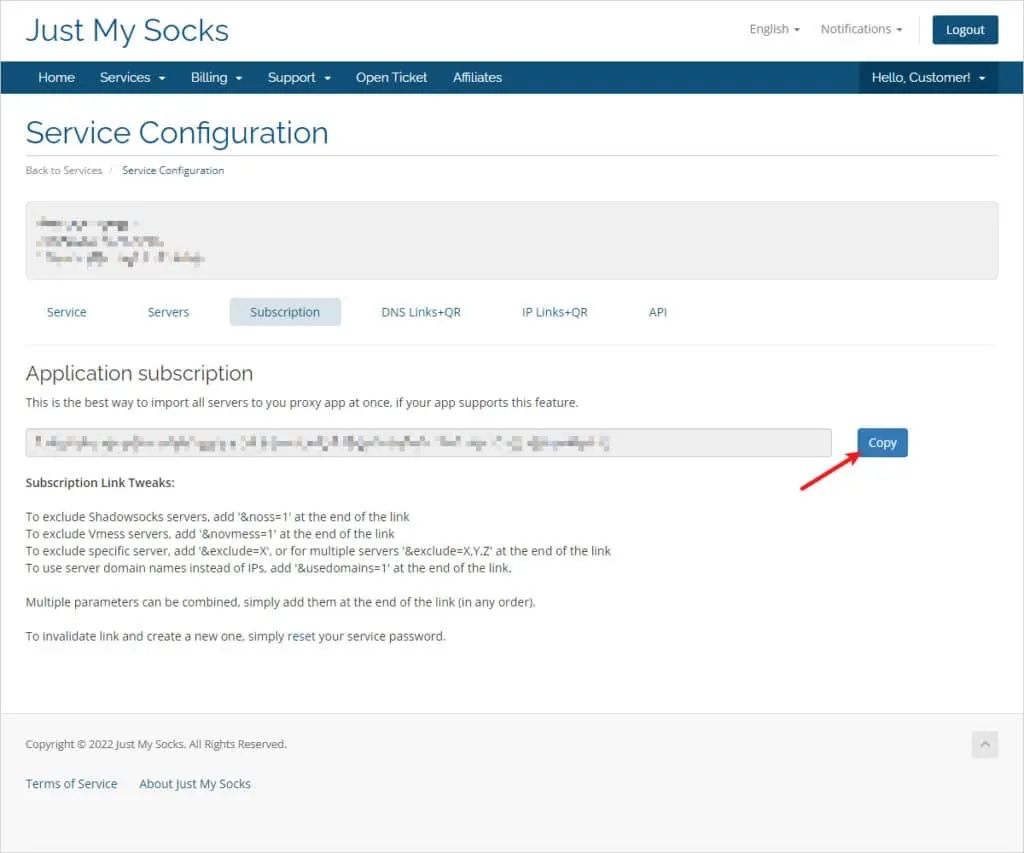Navigate to Affiliates page
The height and width of the screenshot is (853, 1024).
point(477,78)
